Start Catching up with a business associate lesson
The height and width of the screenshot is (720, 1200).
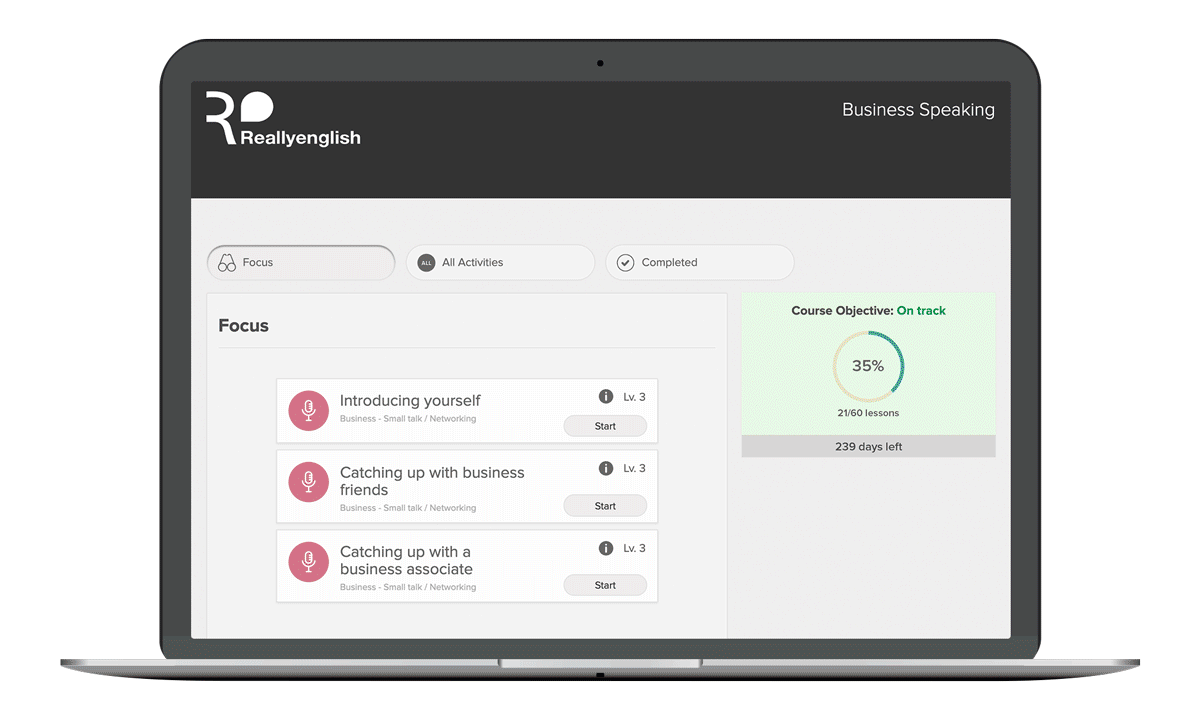605,586
